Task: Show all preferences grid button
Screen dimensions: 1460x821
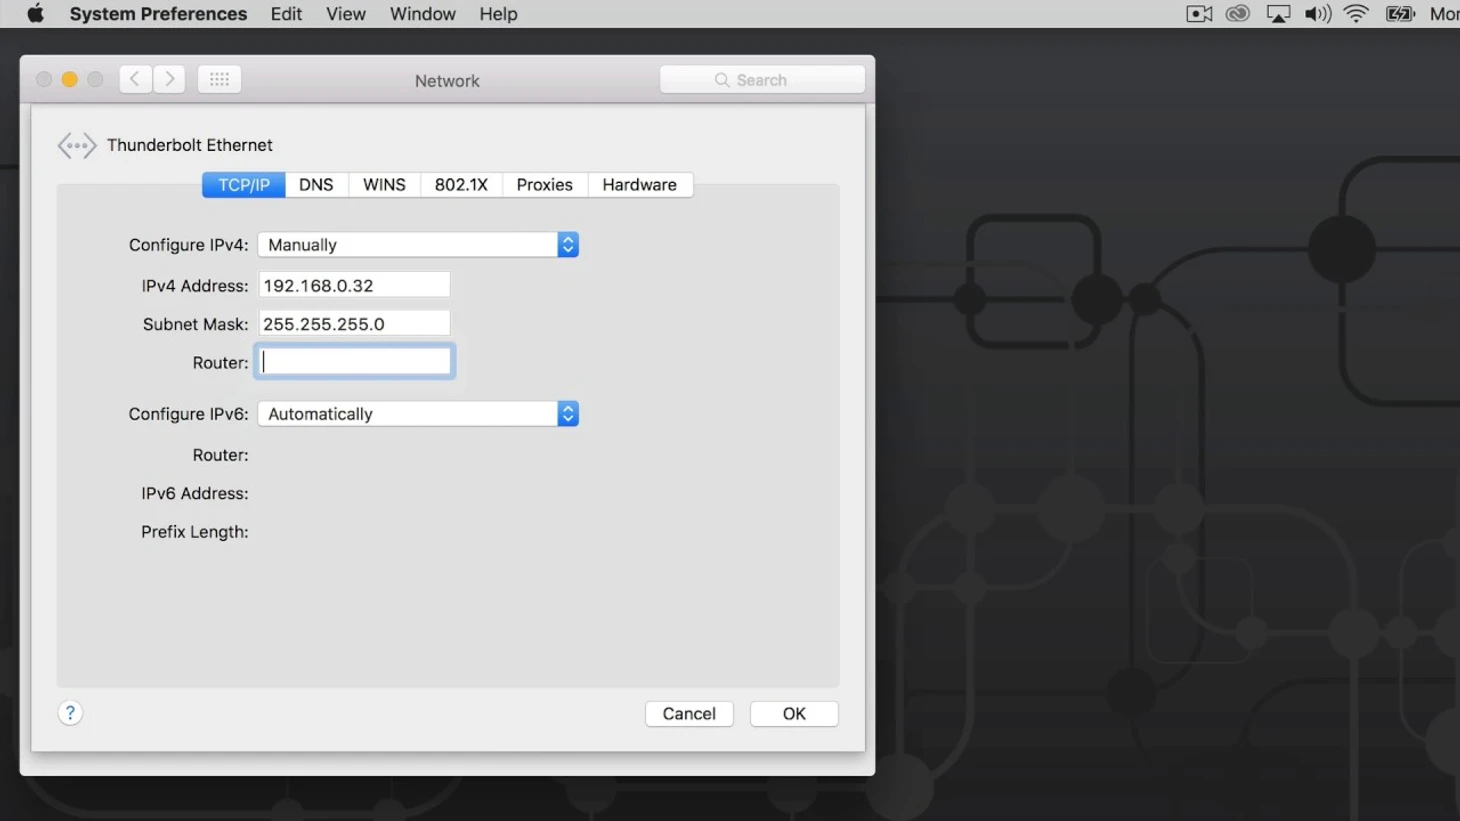Action: pos(219,79)
